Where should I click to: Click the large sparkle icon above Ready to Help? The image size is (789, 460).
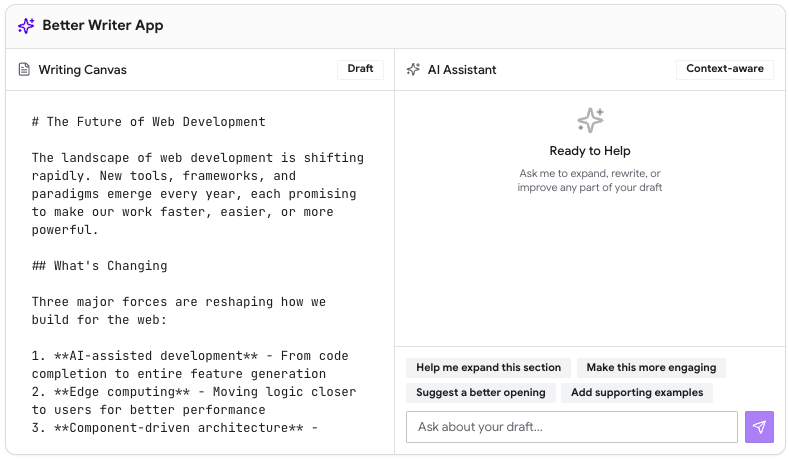coord(590,121)
